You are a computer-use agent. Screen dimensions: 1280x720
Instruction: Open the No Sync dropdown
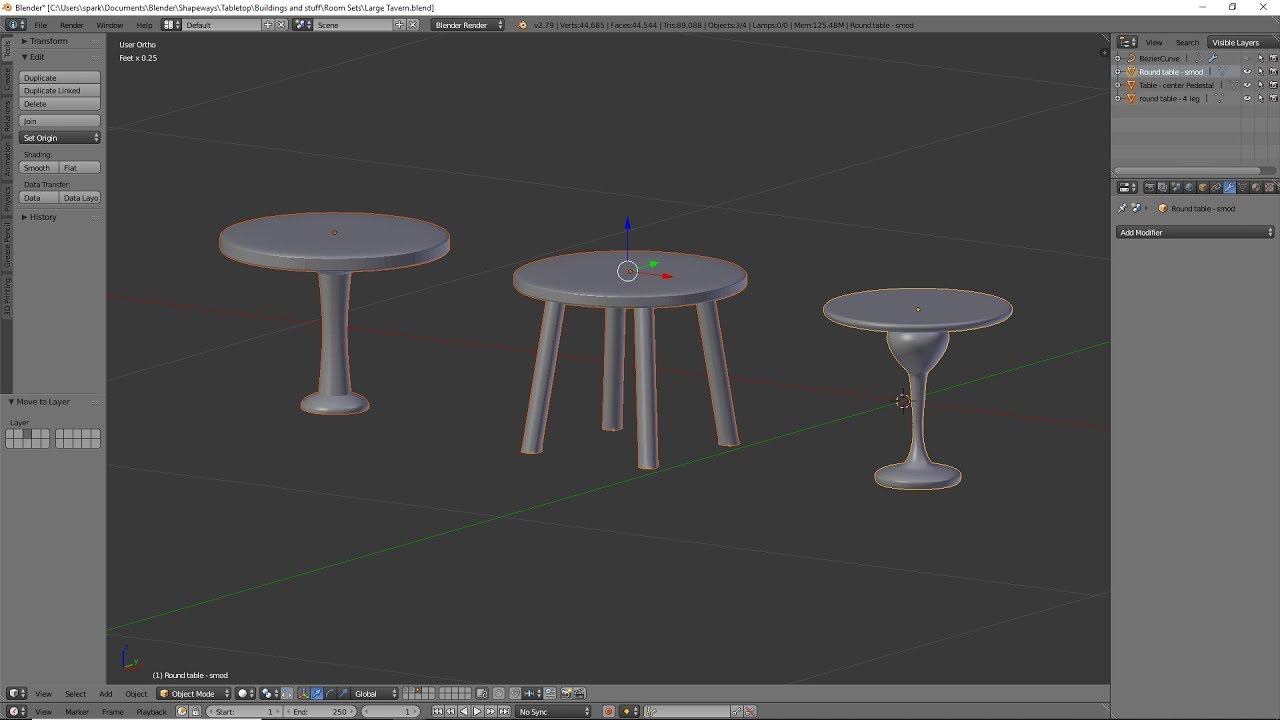click(x=553, y=711)
